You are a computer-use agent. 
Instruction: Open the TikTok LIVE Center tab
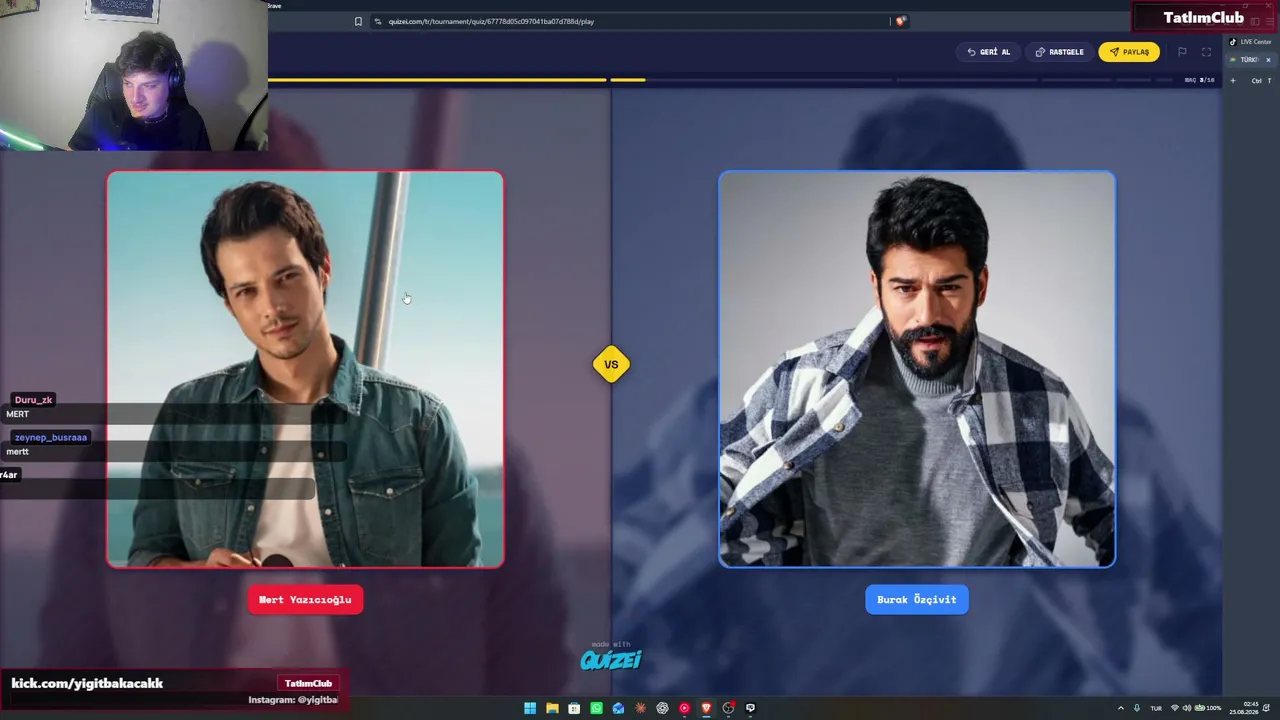pos(1250,42)
